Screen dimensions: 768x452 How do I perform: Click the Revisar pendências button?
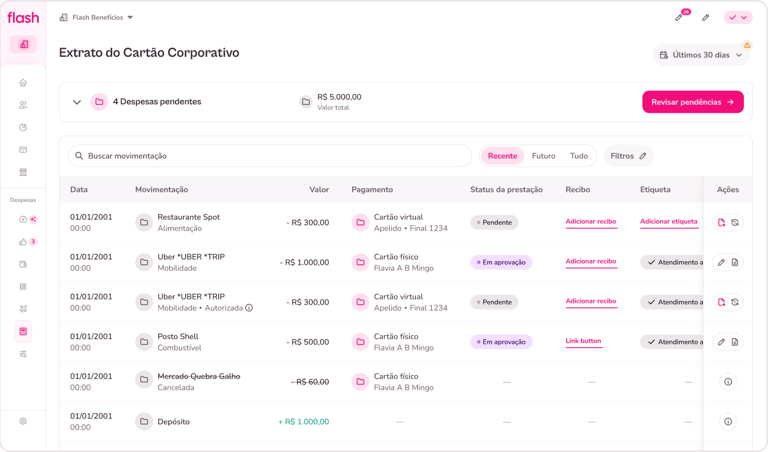coord(692,102)
